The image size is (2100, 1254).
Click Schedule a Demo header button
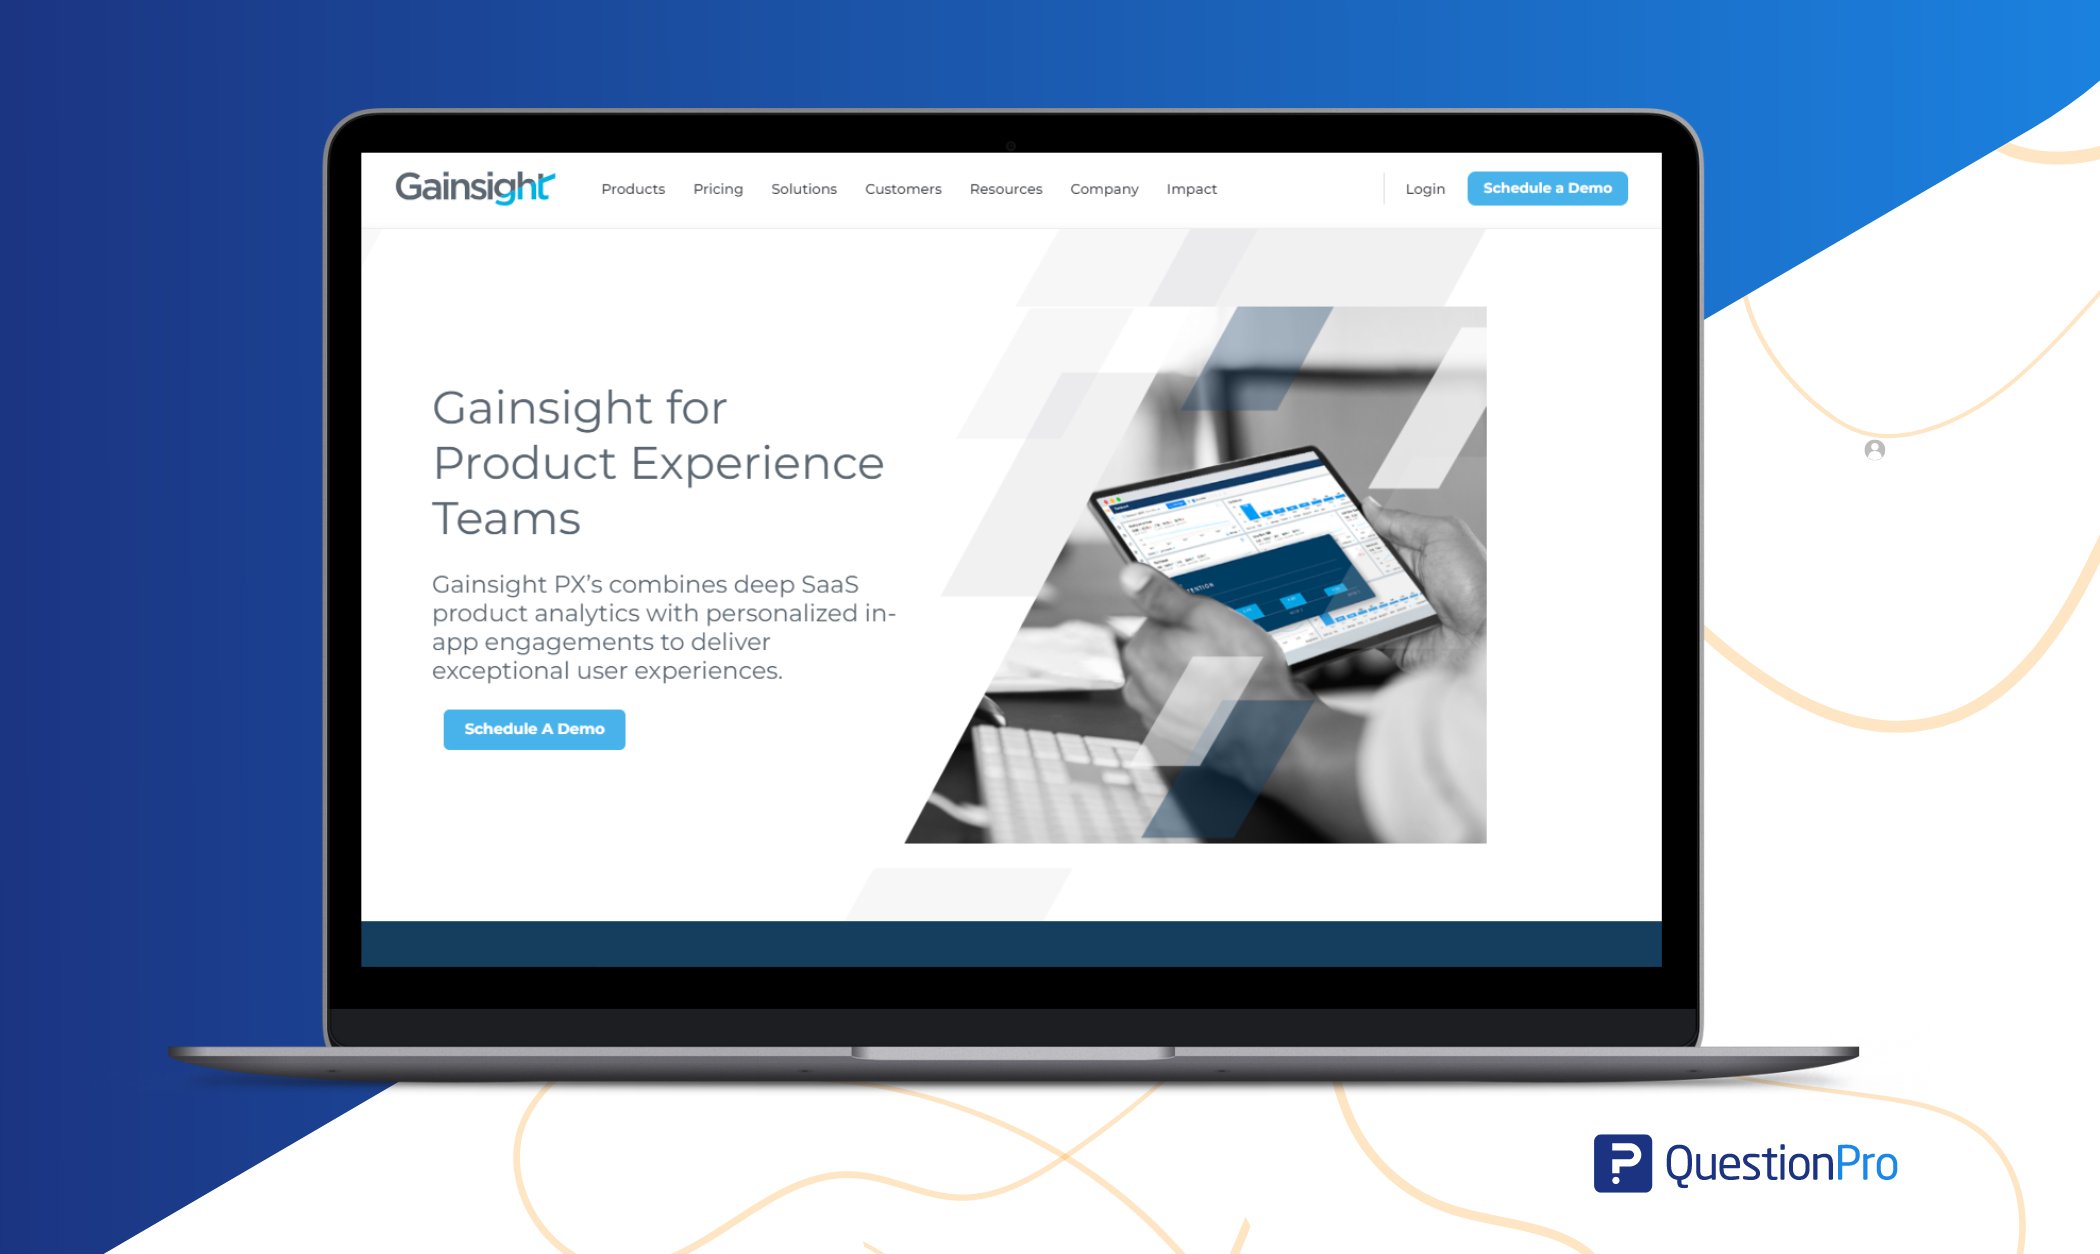coord(1551,188)
